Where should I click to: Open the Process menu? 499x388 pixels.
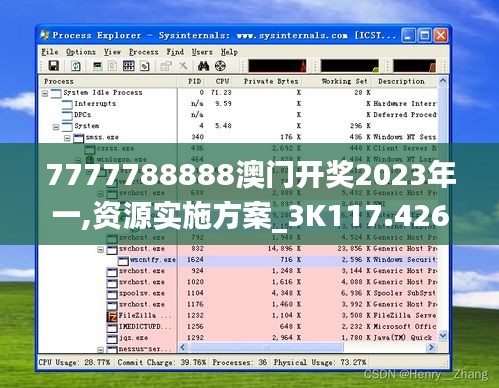[144, 52]
